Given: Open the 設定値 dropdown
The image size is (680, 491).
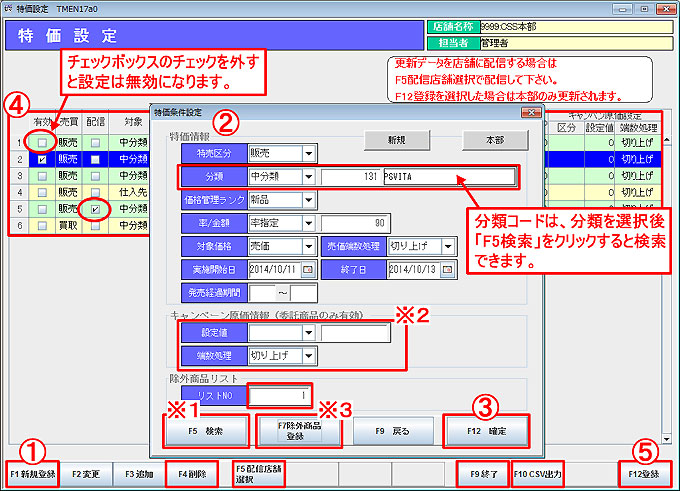Looking at the screenshot, I should coord(309,333).
